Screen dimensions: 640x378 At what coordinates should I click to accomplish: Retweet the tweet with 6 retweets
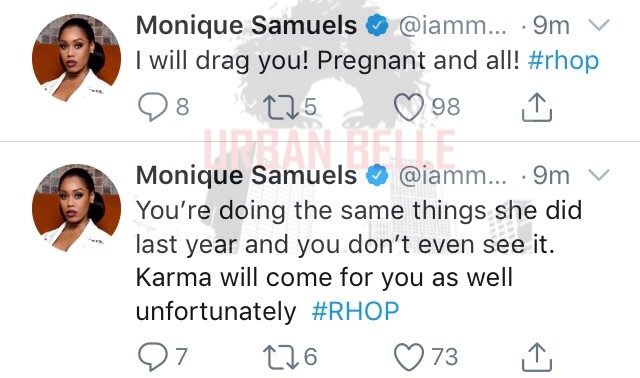[280, 357]
